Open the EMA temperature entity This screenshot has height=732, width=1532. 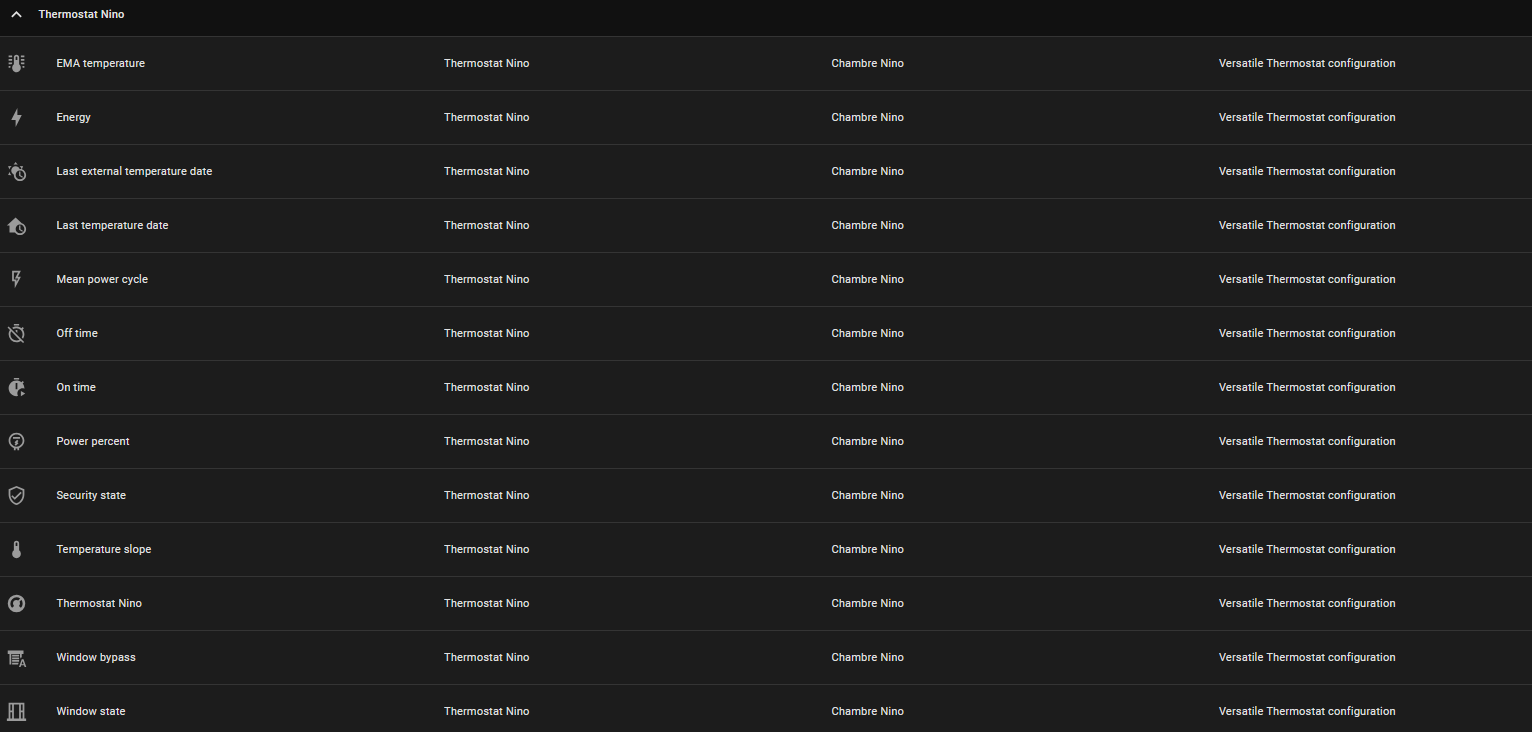point(101,63)
